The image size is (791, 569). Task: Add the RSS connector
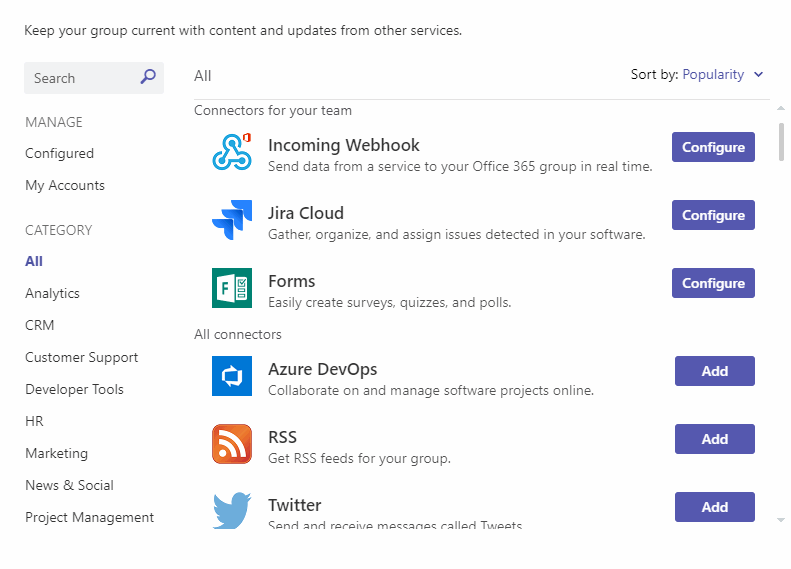pyautogui.click(x=715, y=439)
